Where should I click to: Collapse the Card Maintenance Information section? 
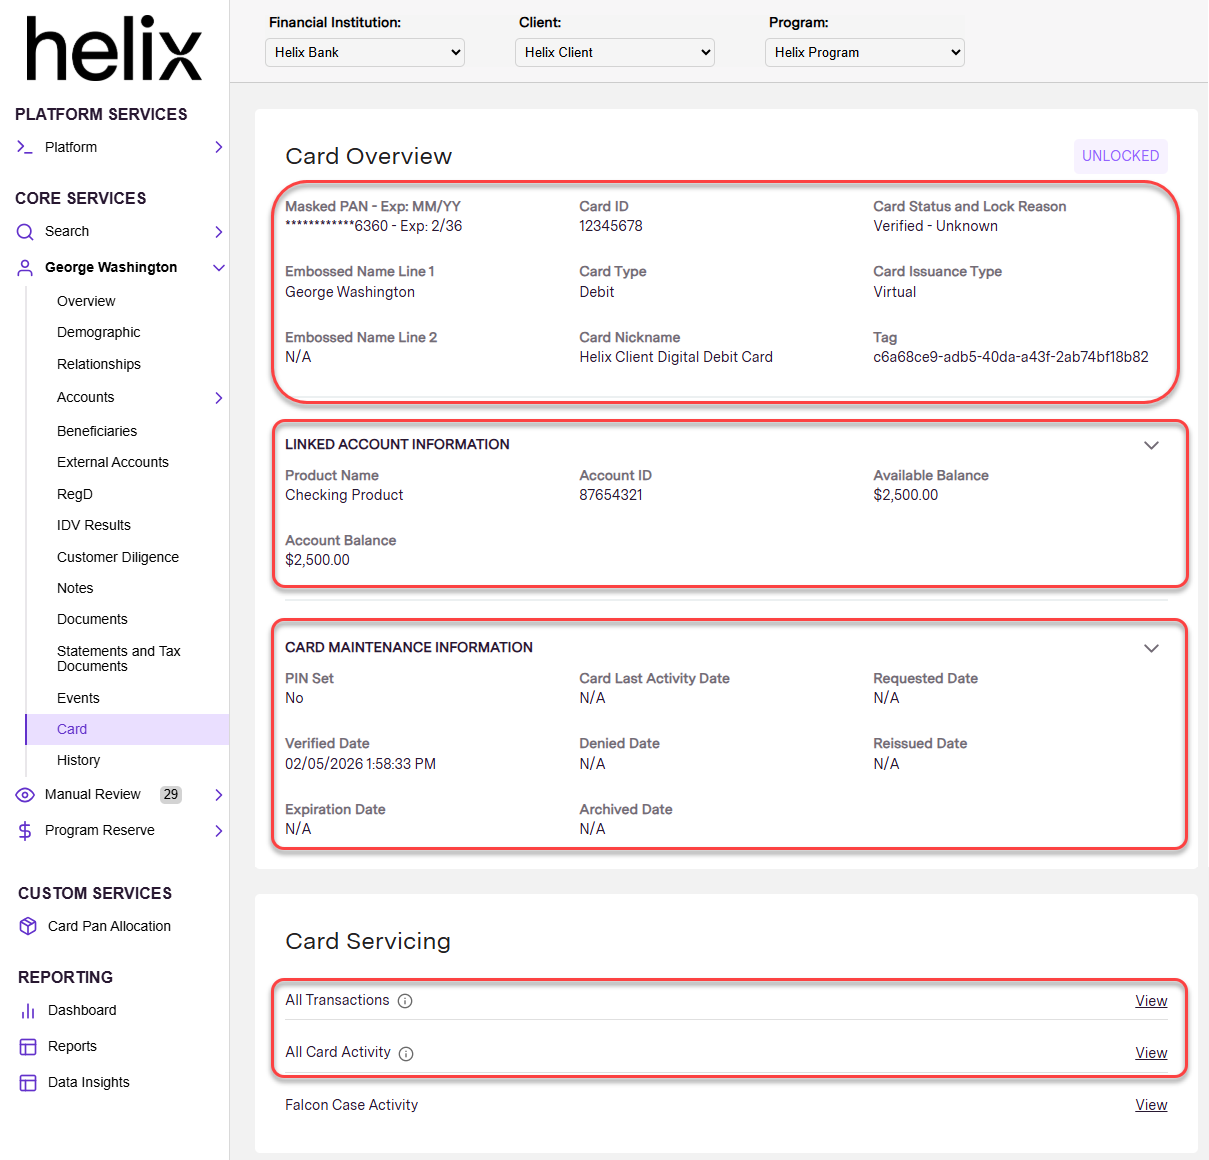coord(1151,649)
